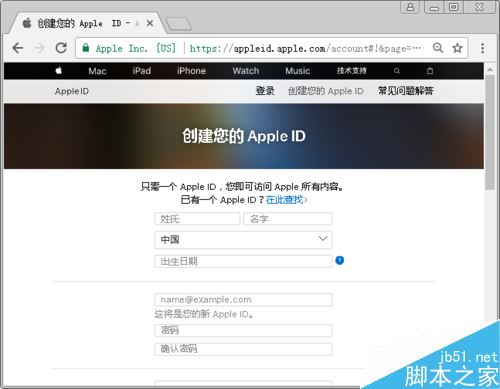Click the 姓氏 input field
500x389 pixels.
tap(197, 219)
